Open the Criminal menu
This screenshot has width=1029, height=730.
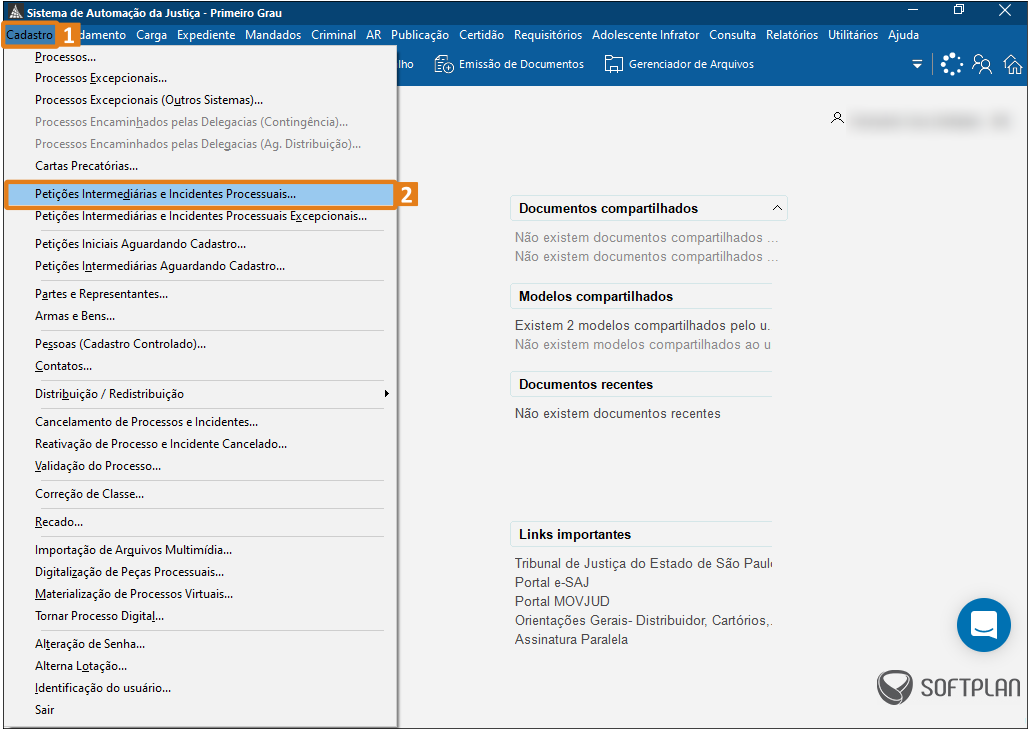(x=333, y=35)
